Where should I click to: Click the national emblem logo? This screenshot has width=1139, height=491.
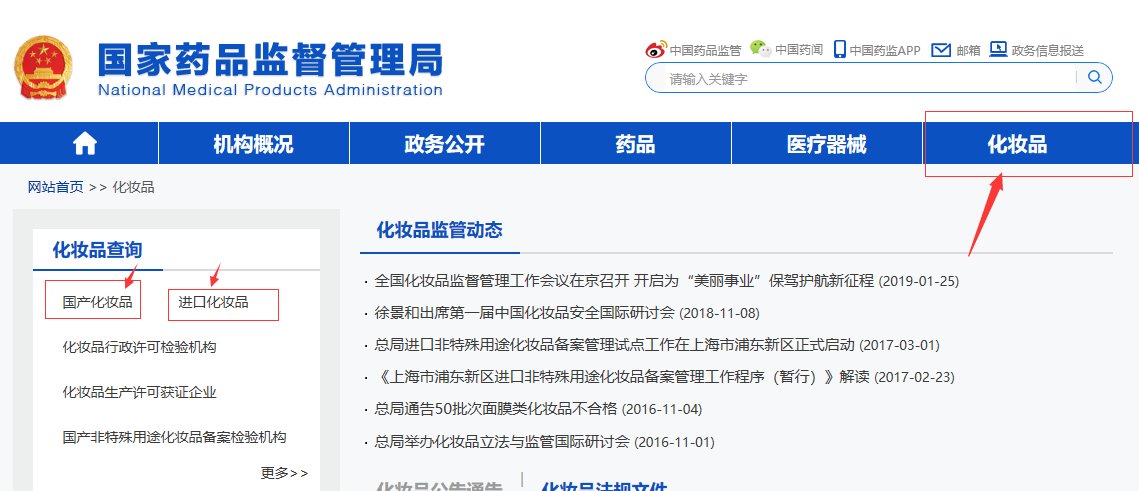tap(43, 68)
